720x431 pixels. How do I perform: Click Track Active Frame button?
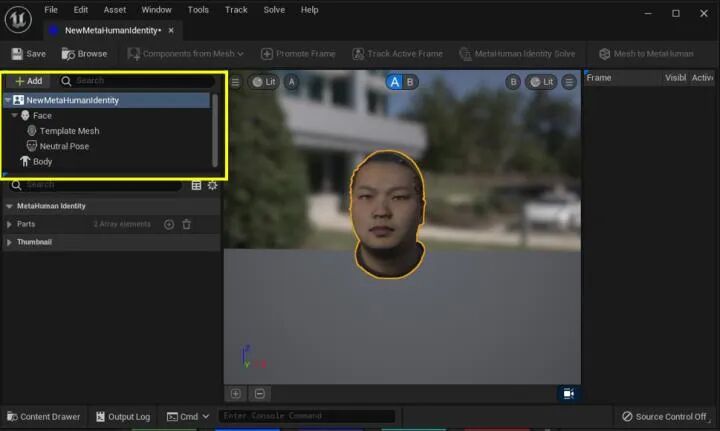(398, 54)
